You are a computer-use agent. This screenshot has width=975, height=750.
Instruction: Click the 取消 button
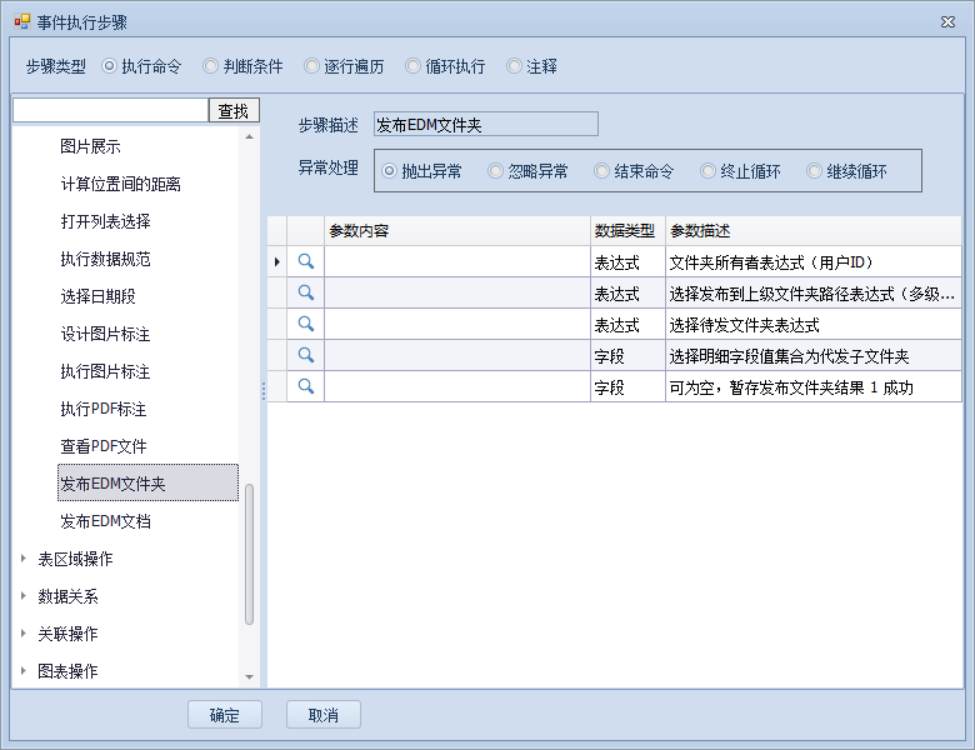pos(323,715)
